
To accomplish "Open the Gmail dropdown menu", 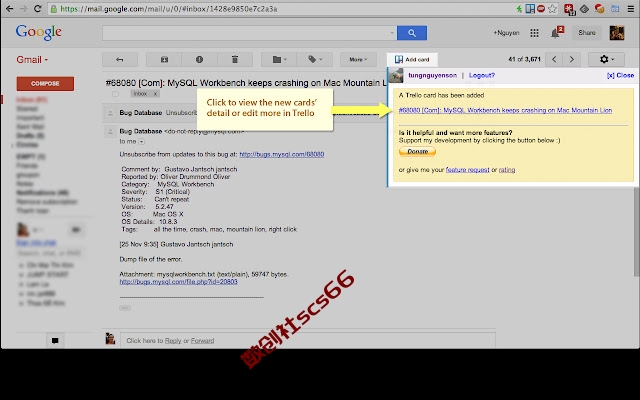I will [32, 60].
